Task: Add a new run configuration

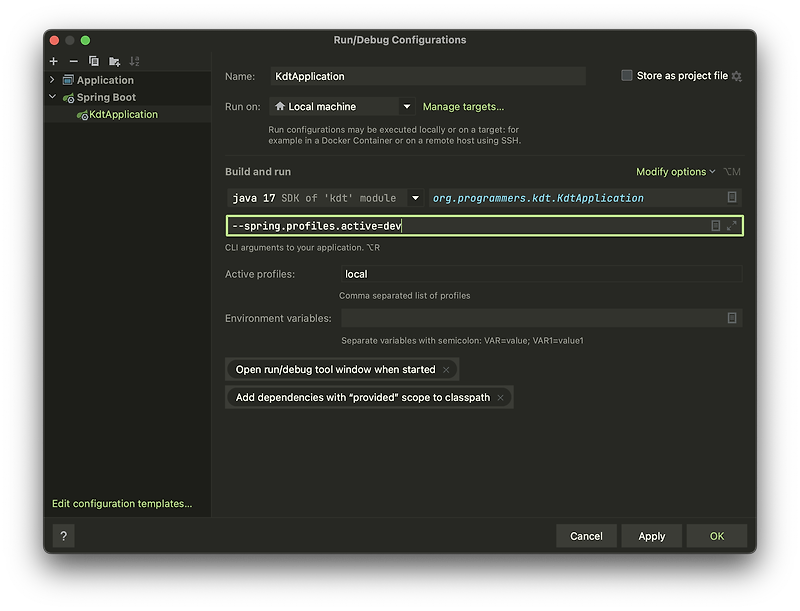Action: (51, 61)
